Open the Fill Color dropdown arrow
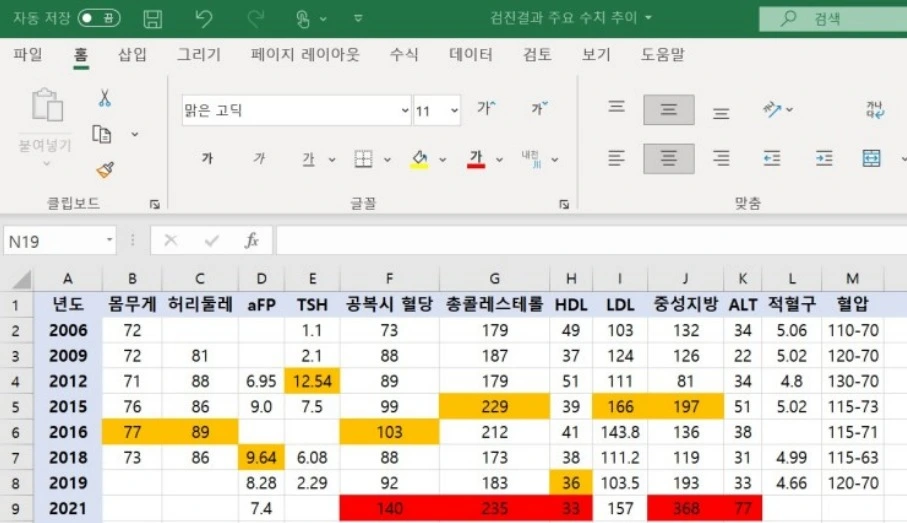907x523 pixels. [x=443, y=160]
